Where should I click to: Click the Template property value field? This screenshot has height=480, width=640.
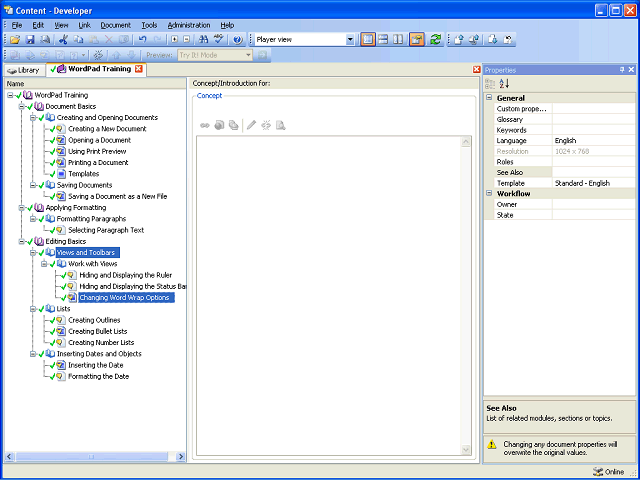(x=593, y=183)
